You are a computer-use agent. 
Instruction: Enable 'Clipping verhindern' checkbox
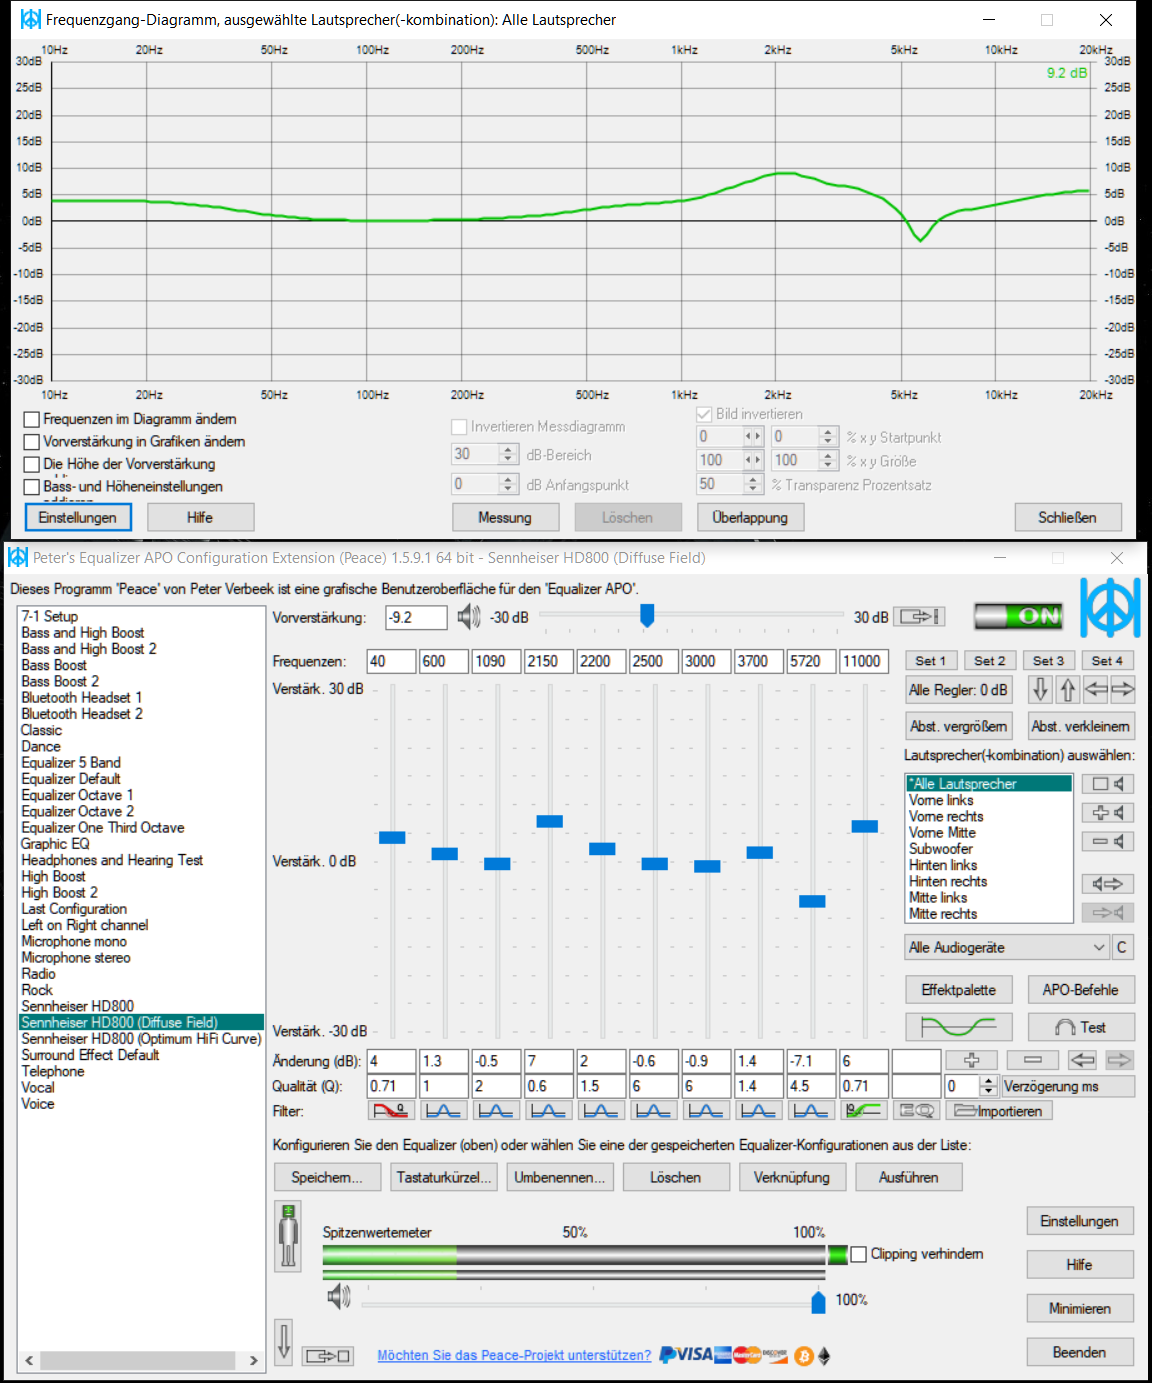point(858,1254)
